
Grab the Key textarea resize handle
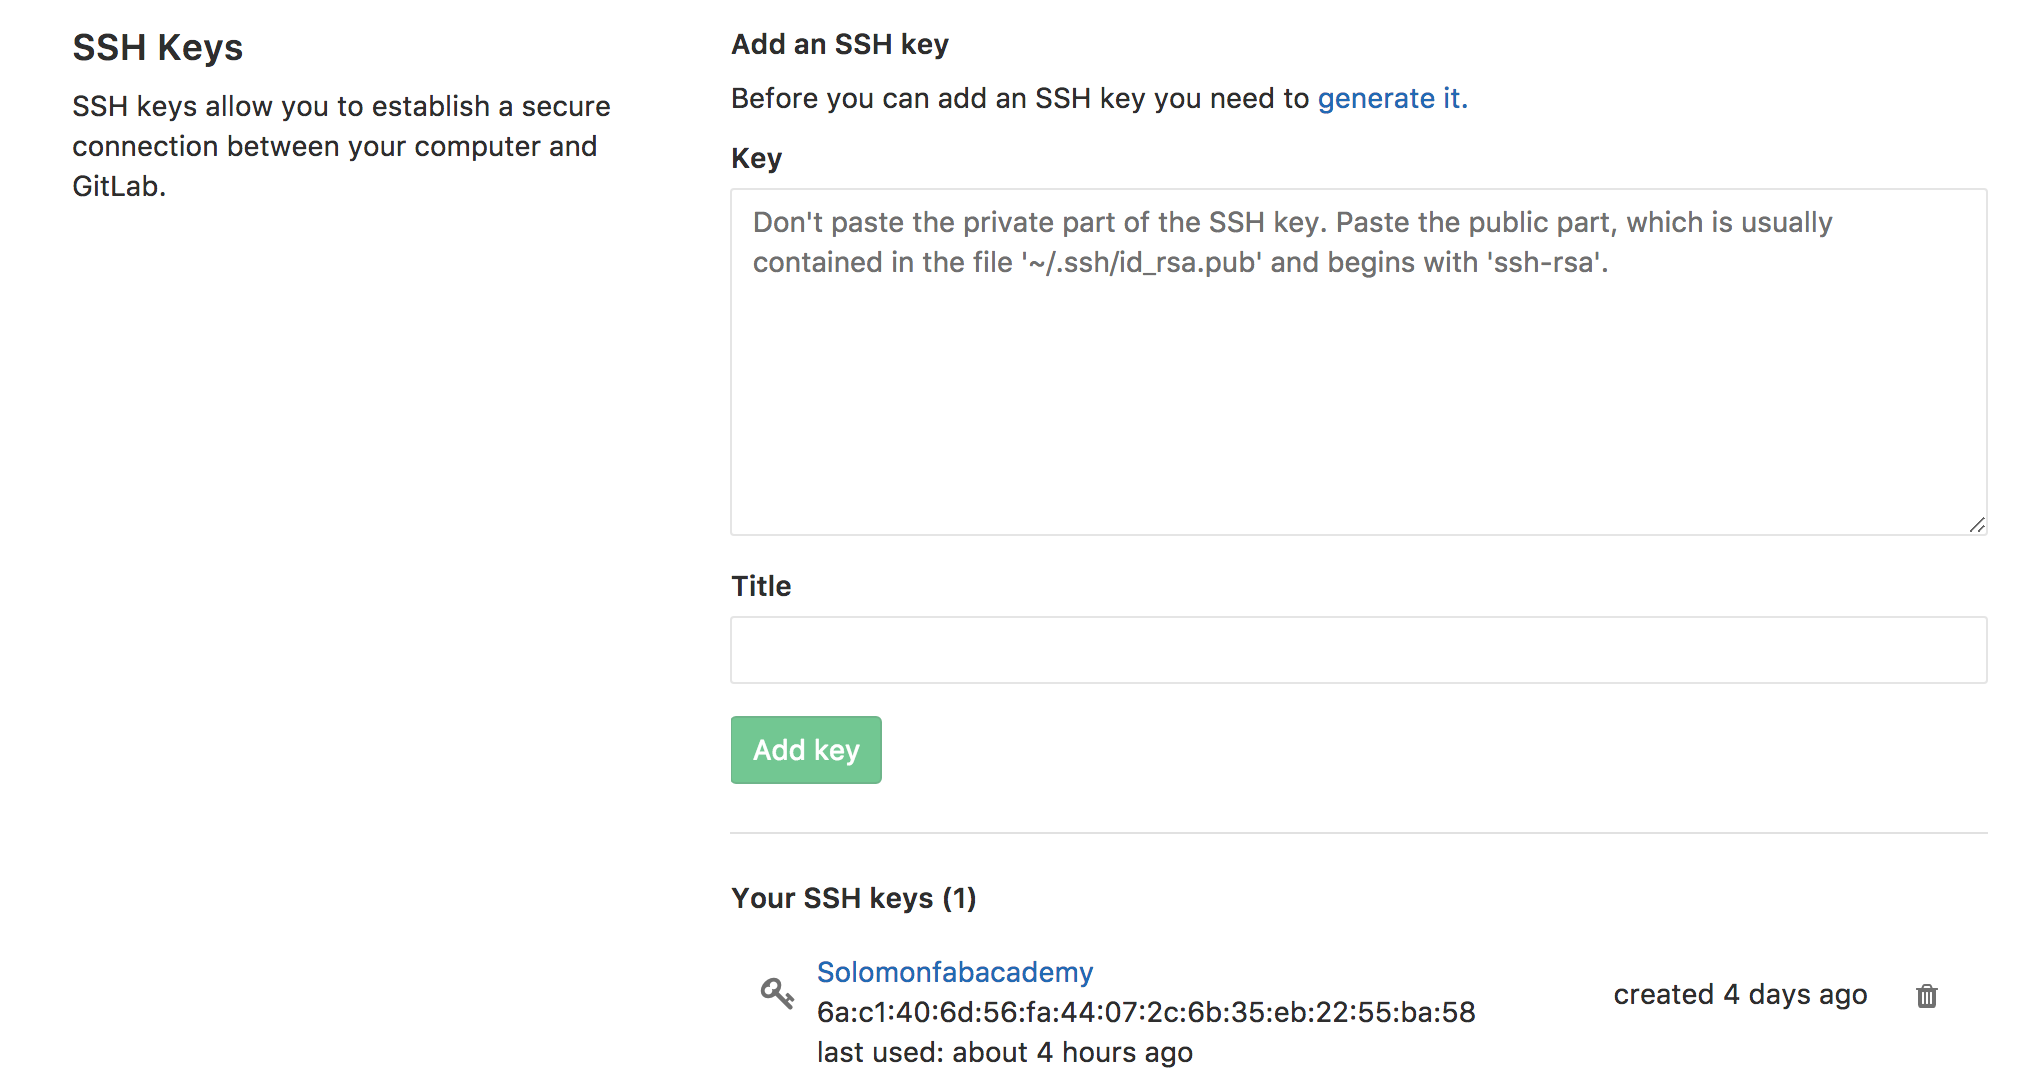coord(1976,524)
